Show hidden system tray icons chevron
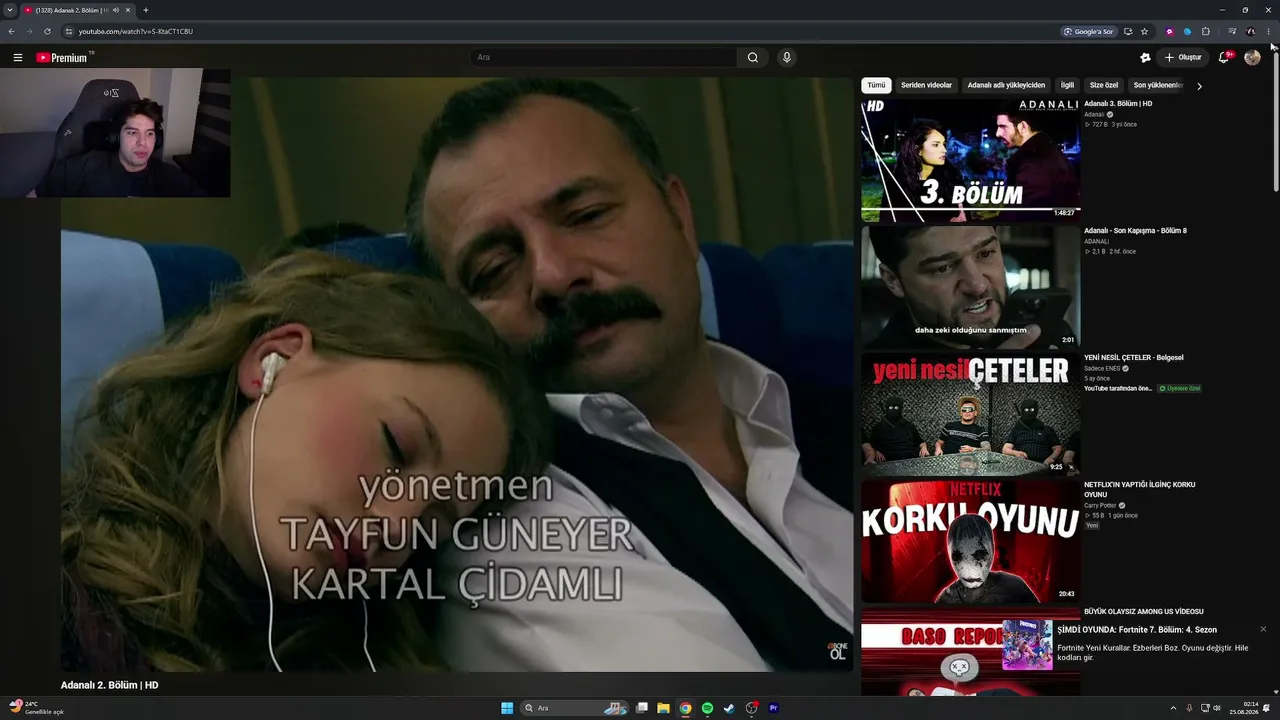Image resolution: width=1280 pixels, height=720 pixels. (1174, 708)
